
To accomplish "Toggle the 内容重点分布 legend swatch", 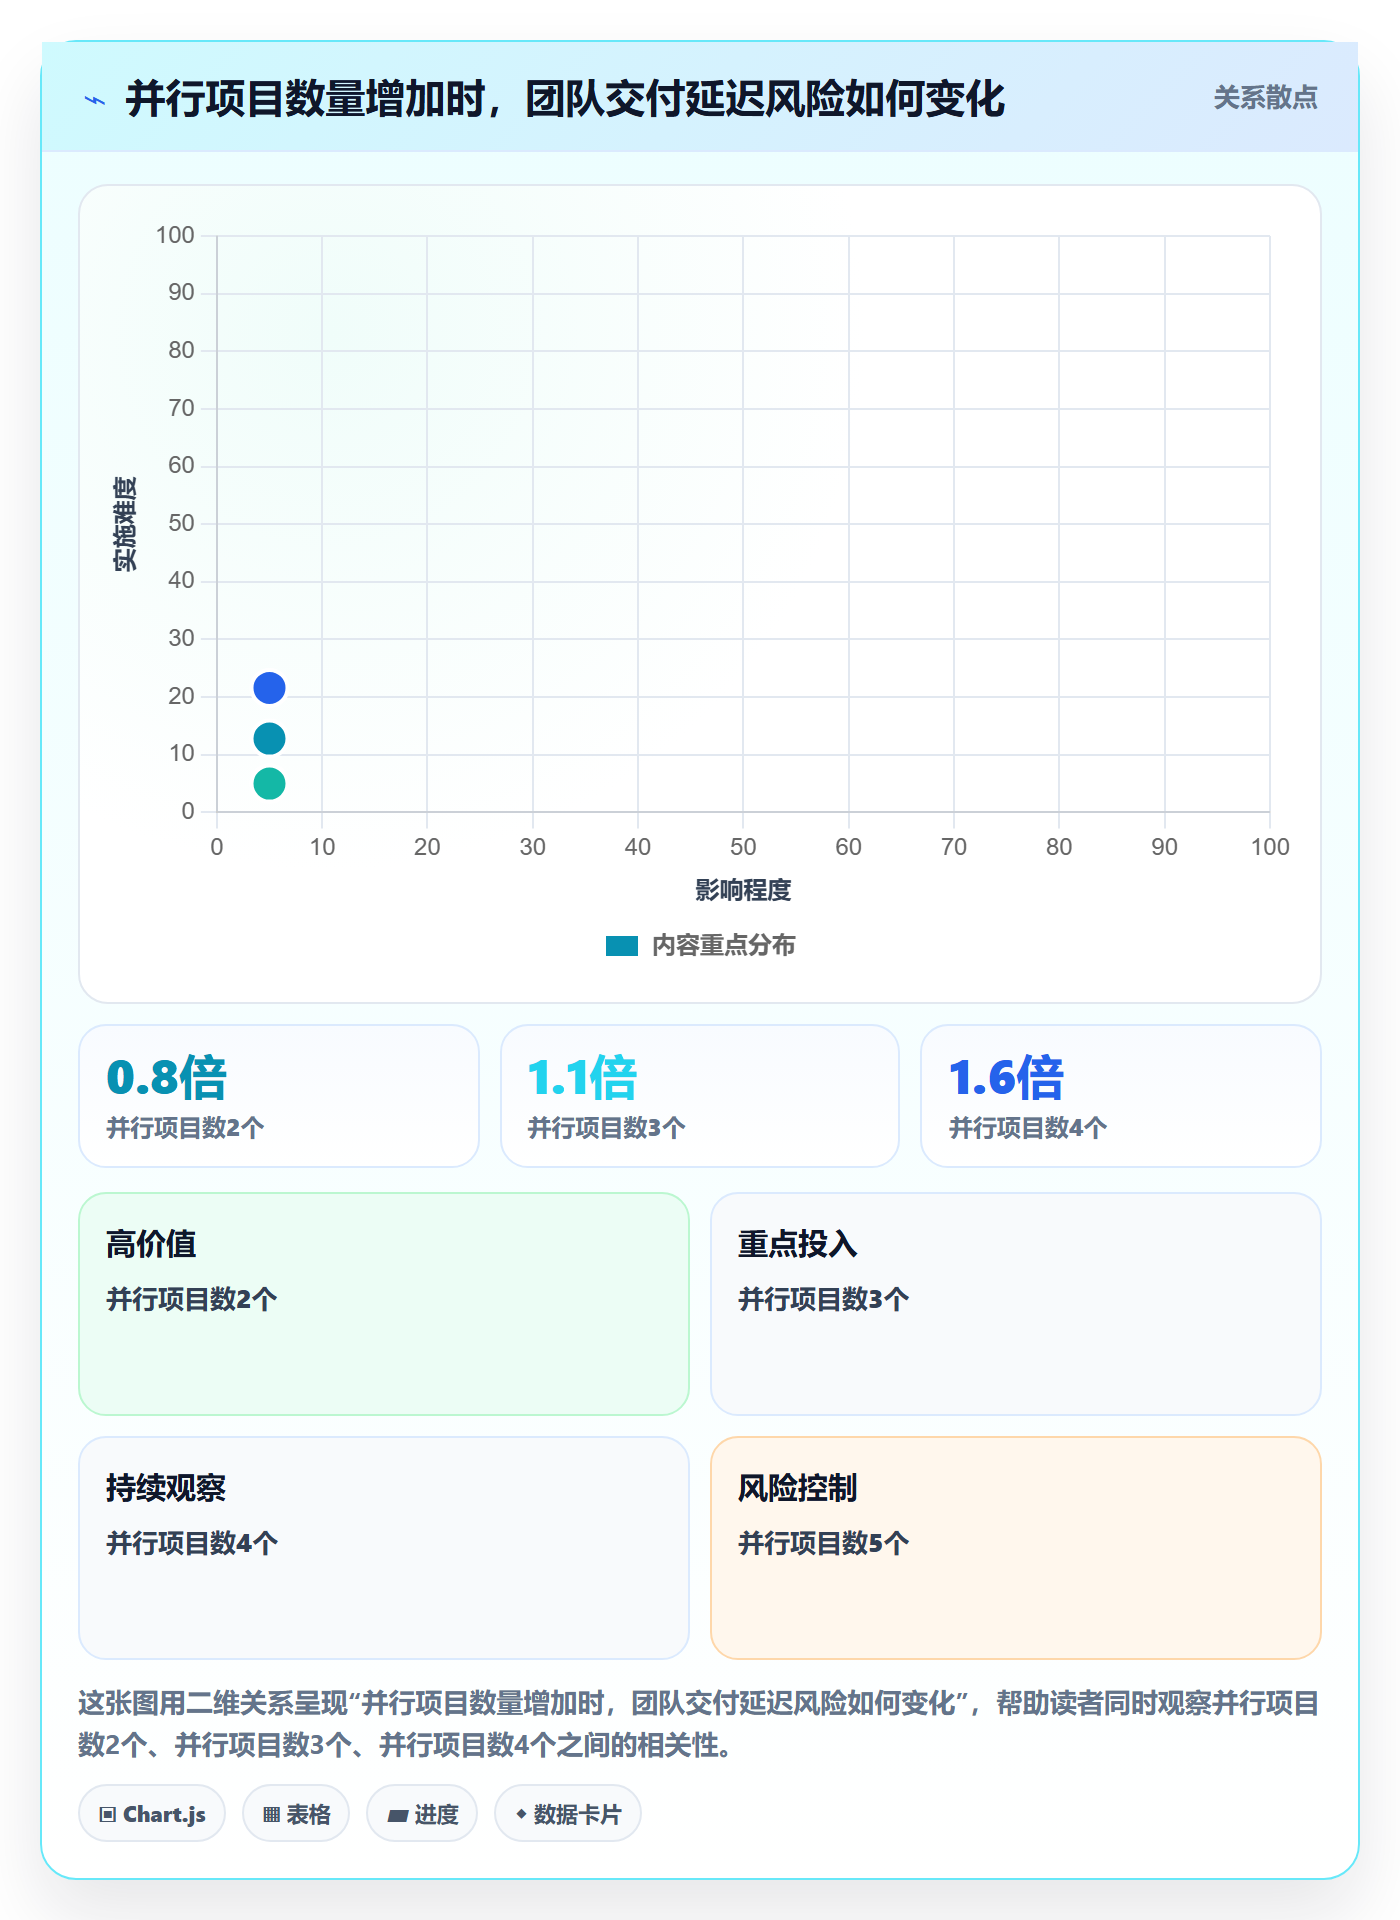I will (x=622, y=946).
